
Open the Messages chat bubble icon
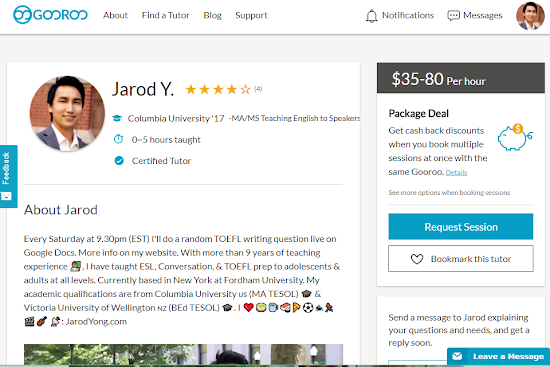pos(453,15)
